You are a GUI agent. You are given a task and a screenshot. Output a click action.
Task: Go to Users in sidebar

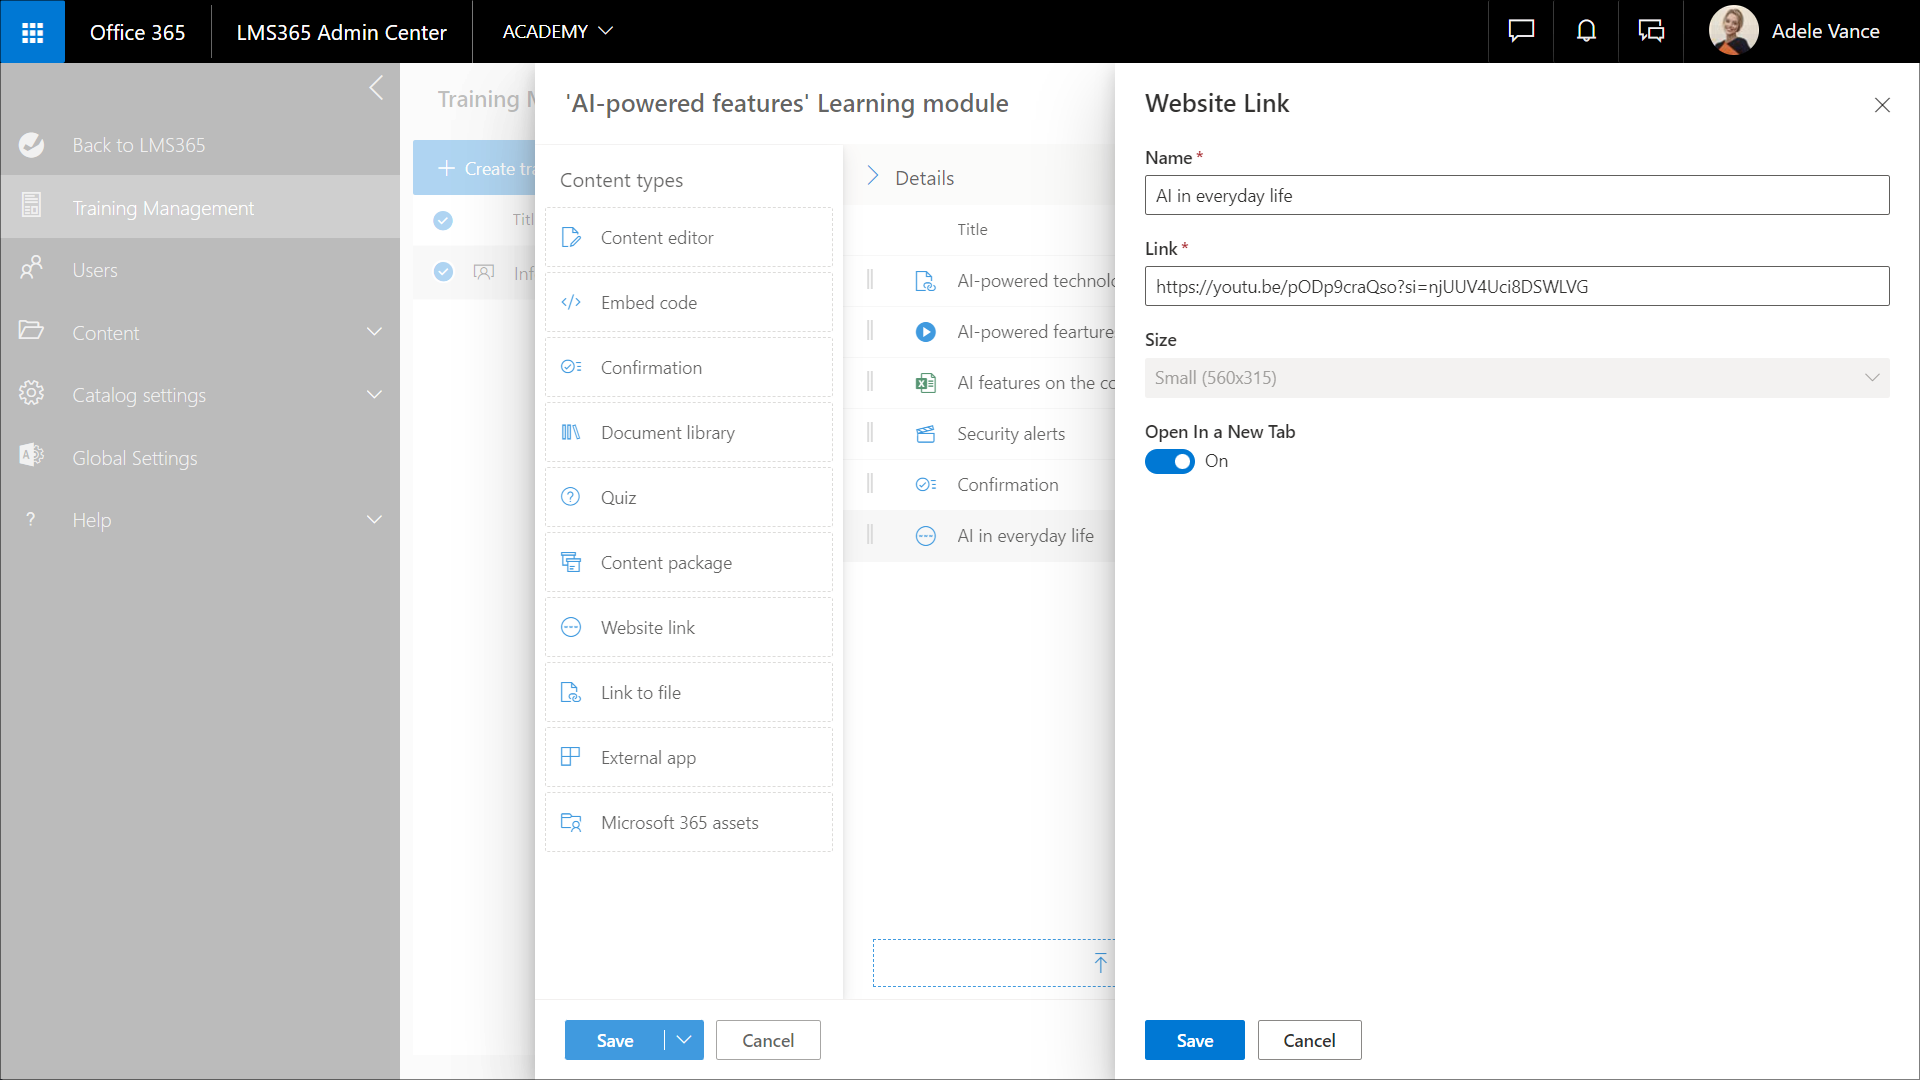[x=95, y=270]
